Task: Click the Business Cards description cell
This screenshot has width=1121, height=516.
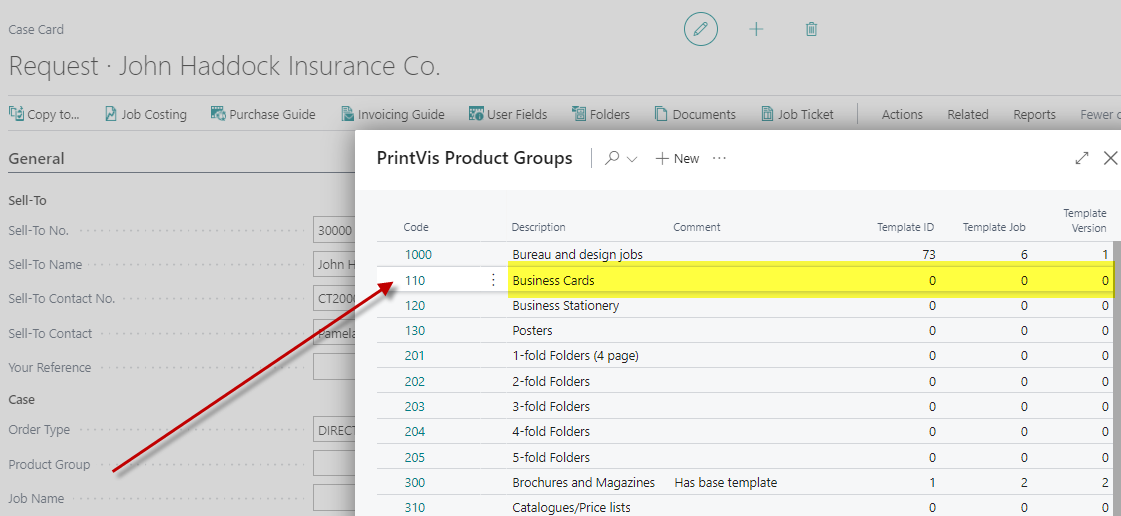Action: point(553,281)
